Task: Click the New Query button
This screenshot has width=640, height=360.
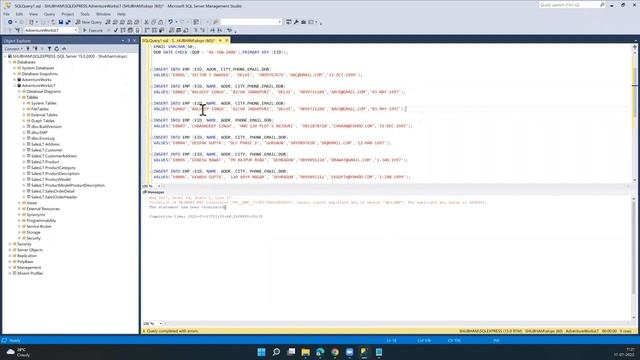Action: coord(89,22)
